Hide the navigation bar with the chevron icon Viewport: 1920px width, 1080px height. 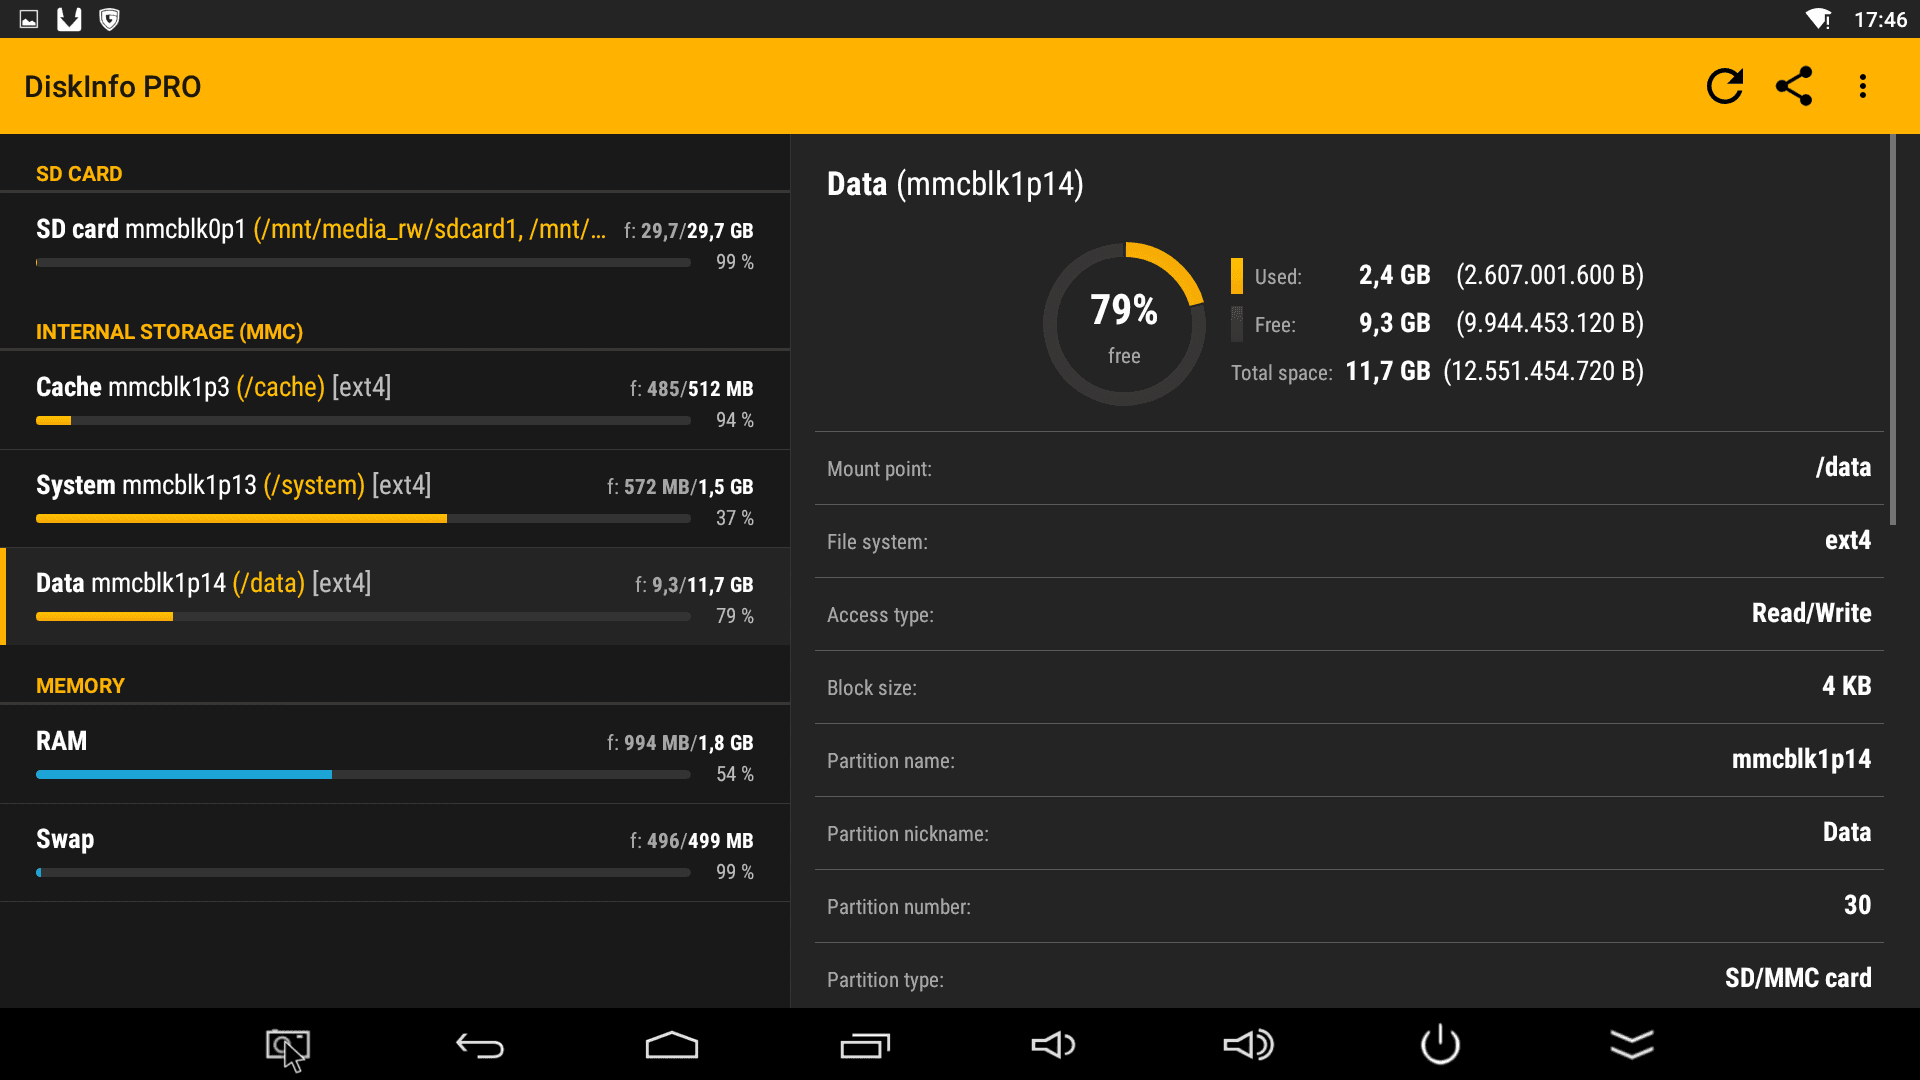click(x=1632, y=1045)
